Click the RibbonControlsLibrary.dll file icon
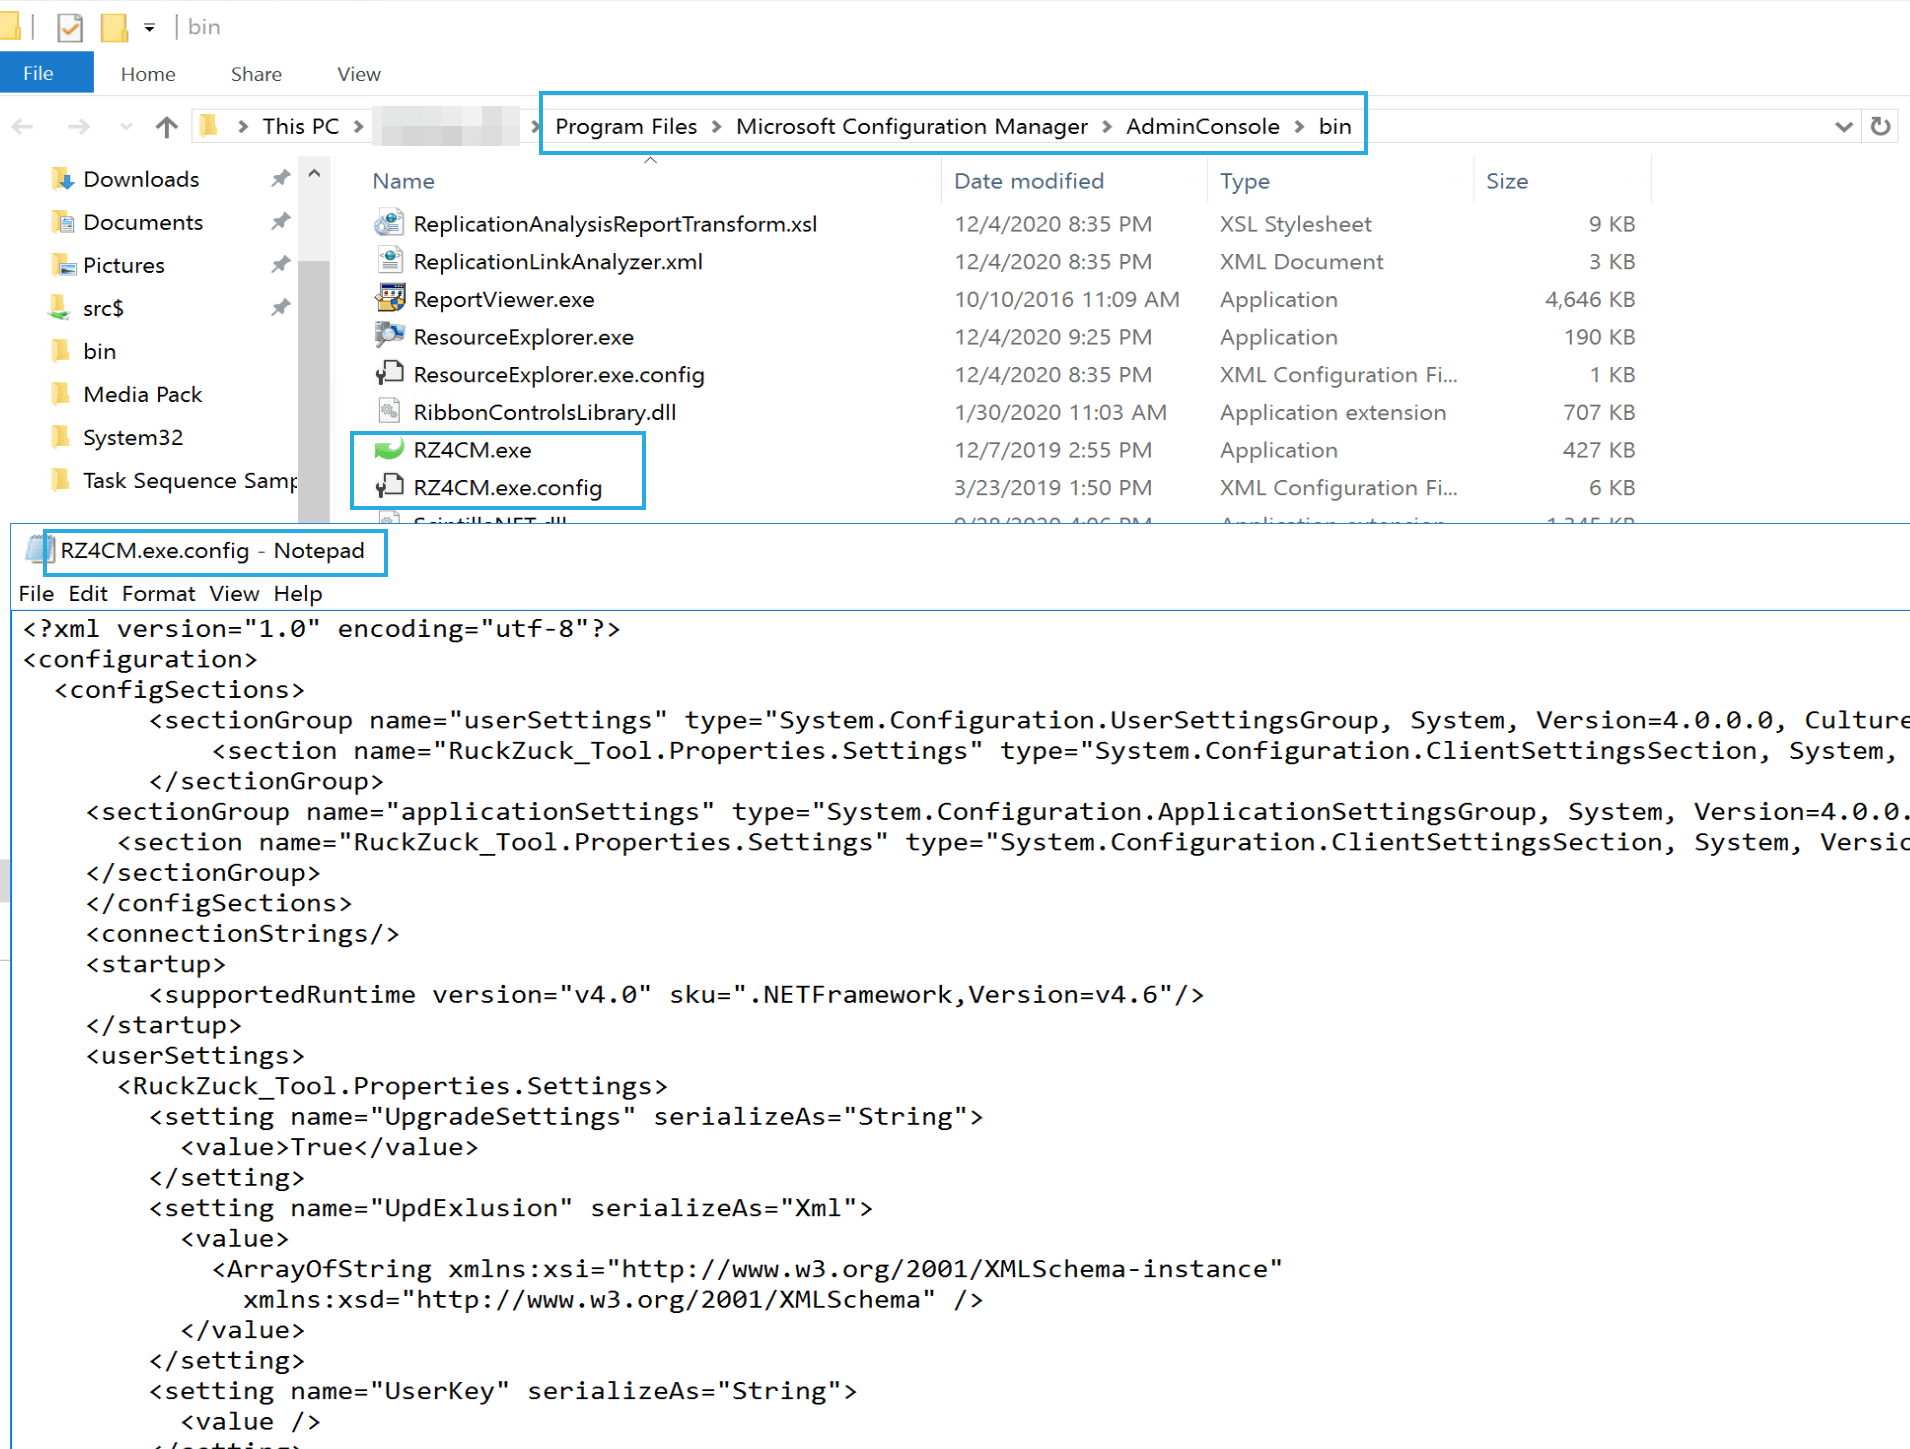Image resolution: width=1910 pixels, height=1449 pixels. point(389,412)
